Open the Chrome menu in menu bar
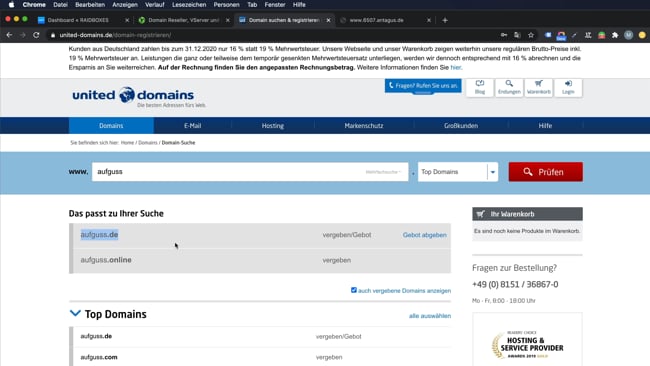 [34, 5]
